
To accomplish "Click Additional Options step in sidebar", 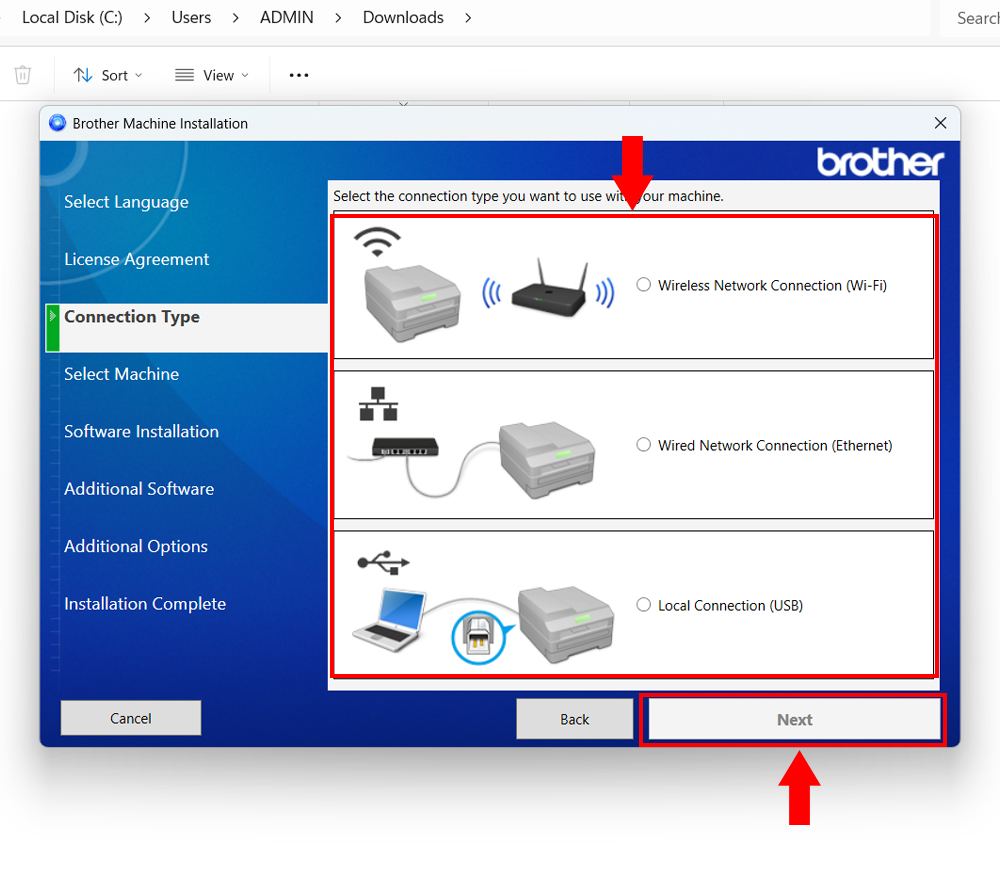I will tap(136, 546).
